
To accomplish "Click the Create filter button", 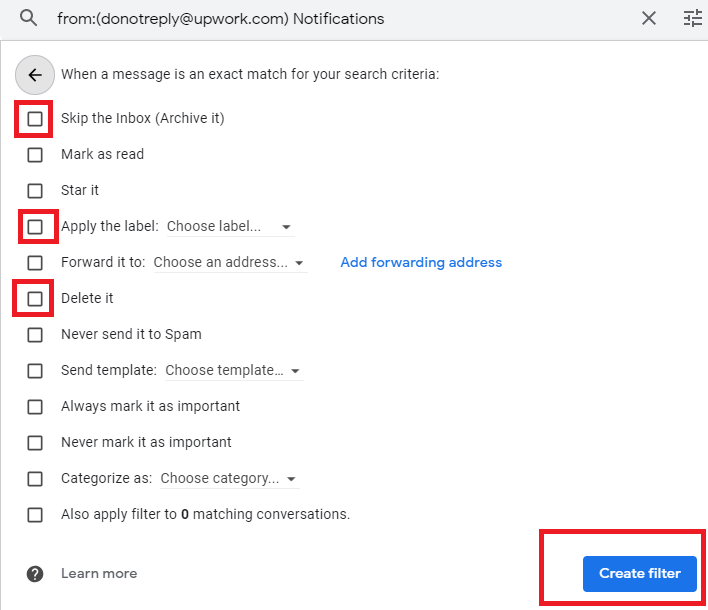I will 640,574.
